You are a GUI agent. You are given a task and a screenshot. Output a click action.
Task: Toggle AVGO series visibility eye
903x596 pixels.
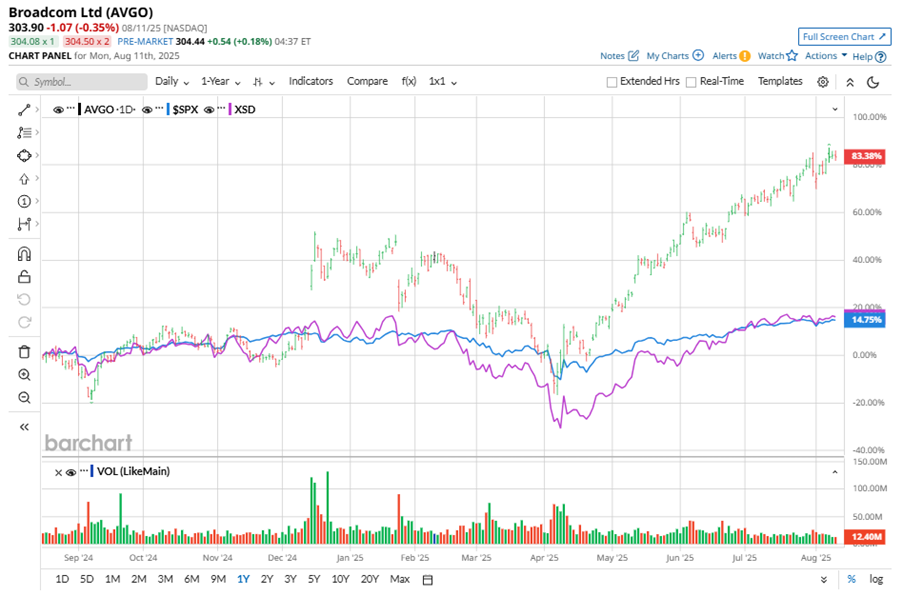point(58,109)
